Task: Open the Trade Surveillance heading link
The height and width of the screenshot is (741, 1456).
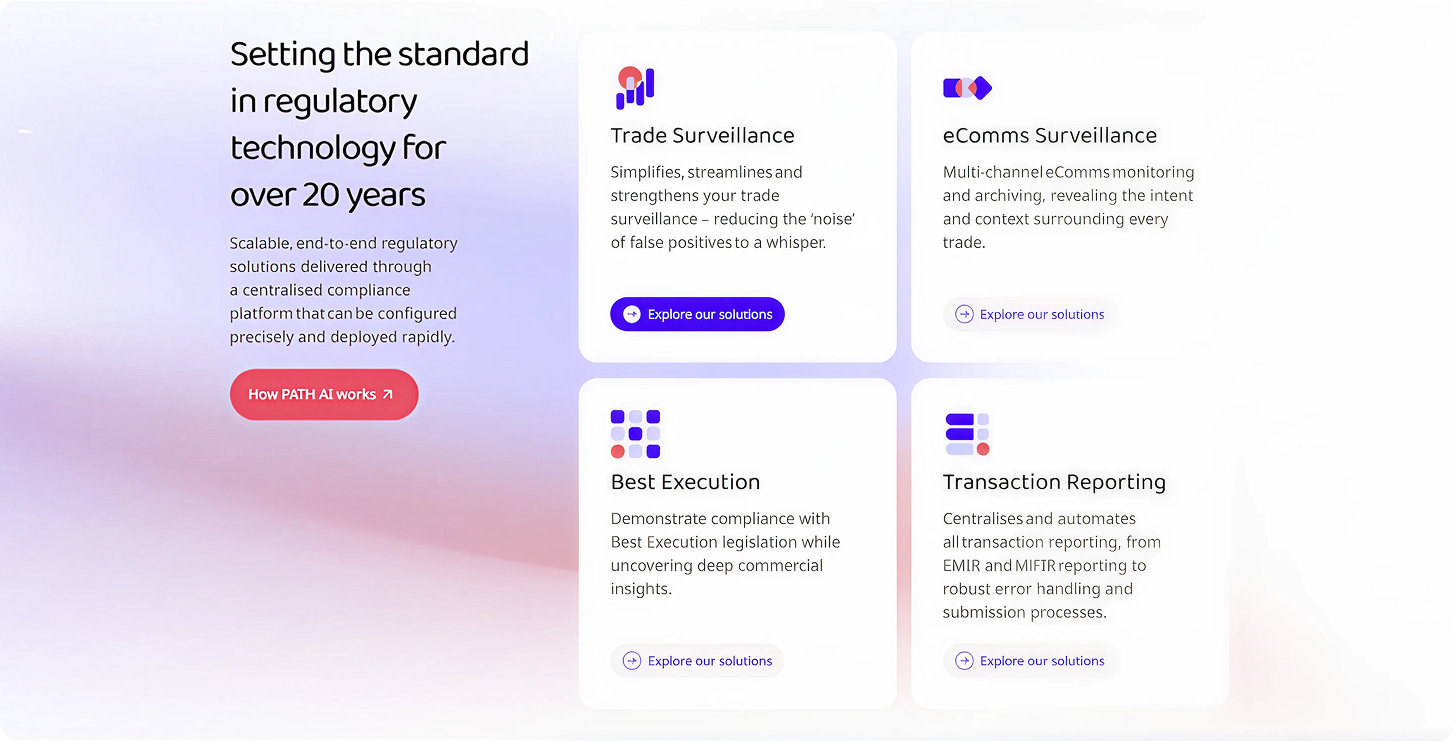Action: 702,136
